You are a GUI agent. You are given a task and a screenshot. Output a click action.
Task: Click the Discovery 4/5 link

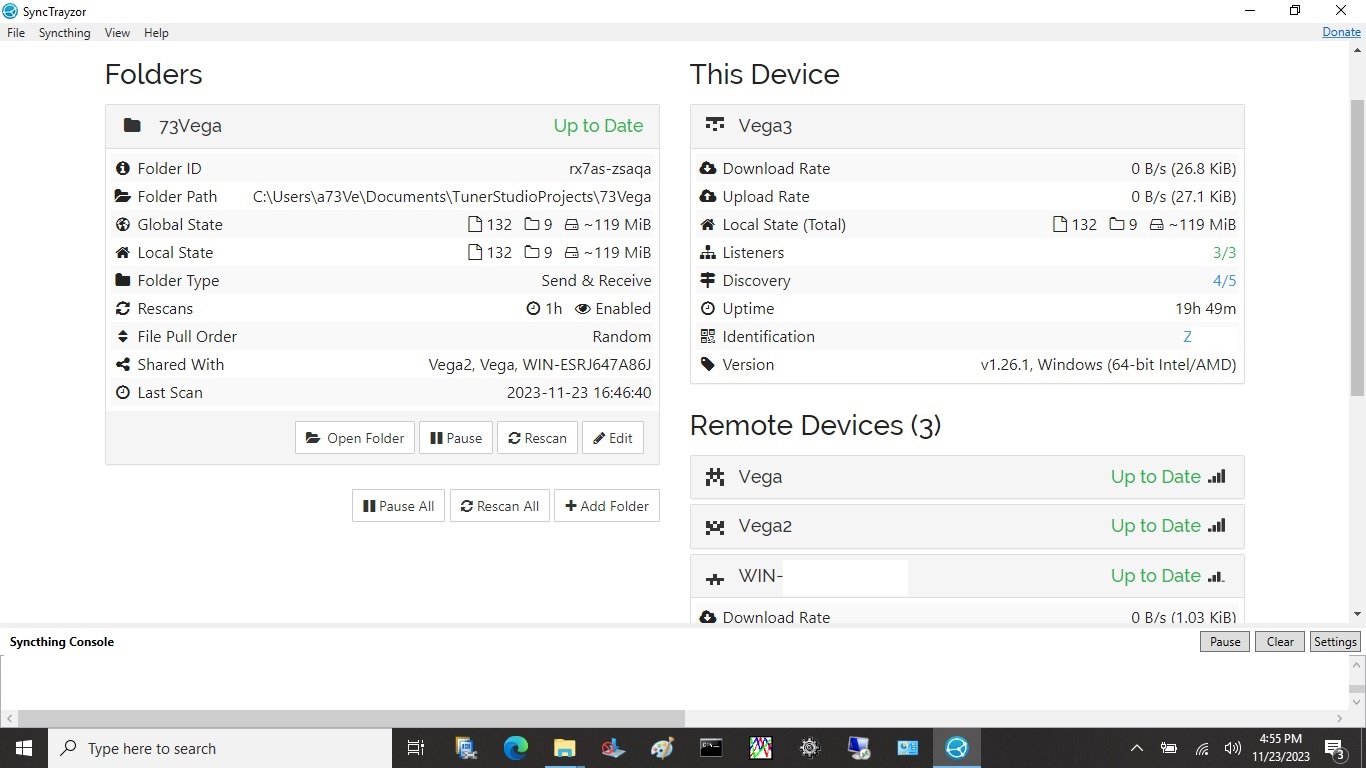[x=1224, y=281]
